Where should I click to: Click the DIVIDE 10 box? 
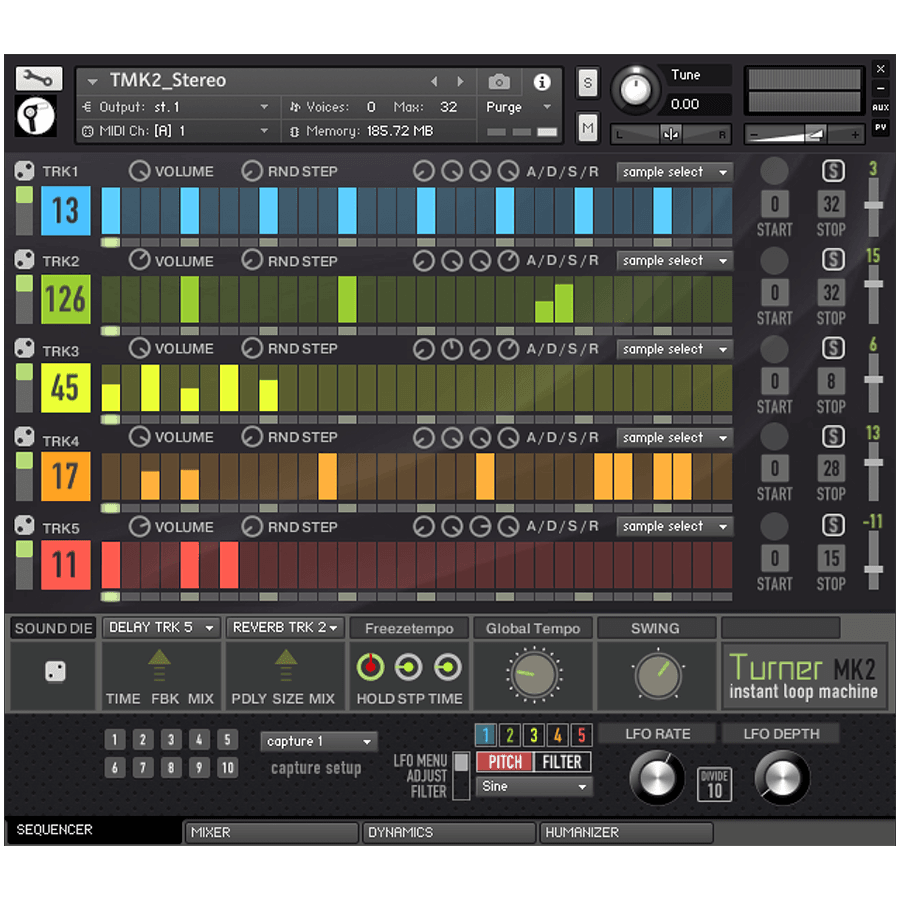tap(715, 784)
